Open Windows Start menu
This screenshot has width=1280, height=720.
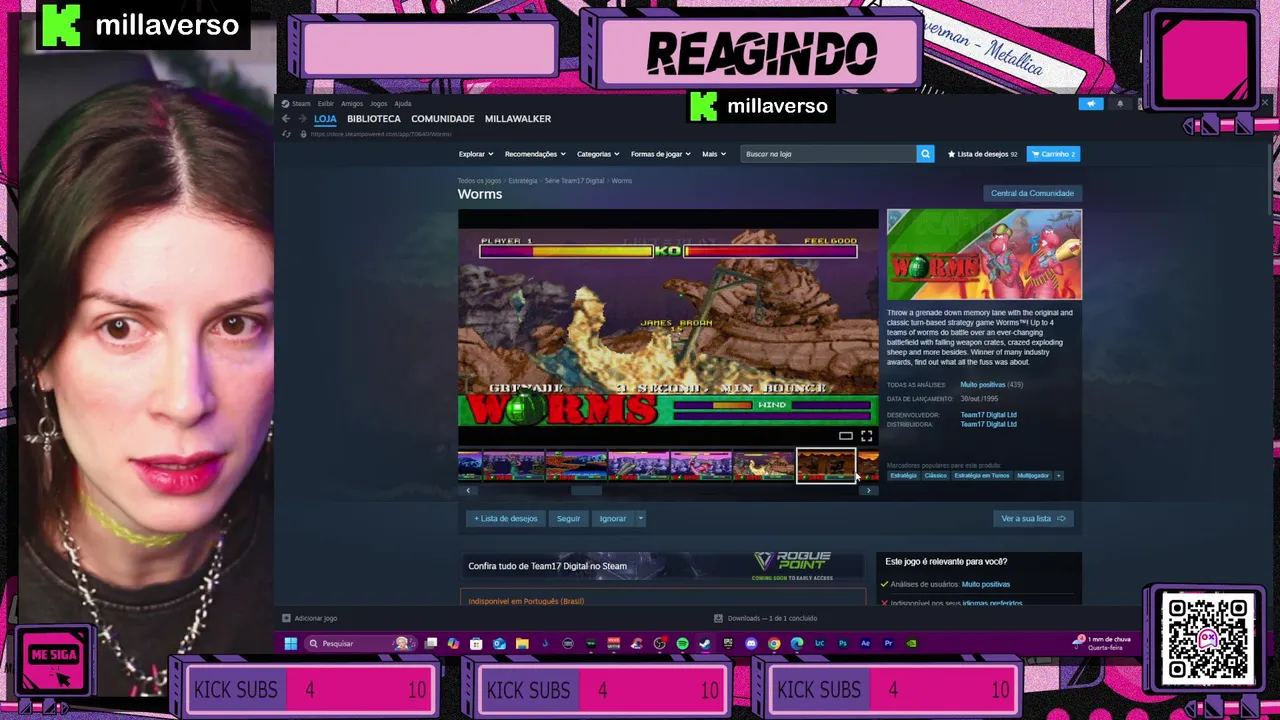point(290,643)
